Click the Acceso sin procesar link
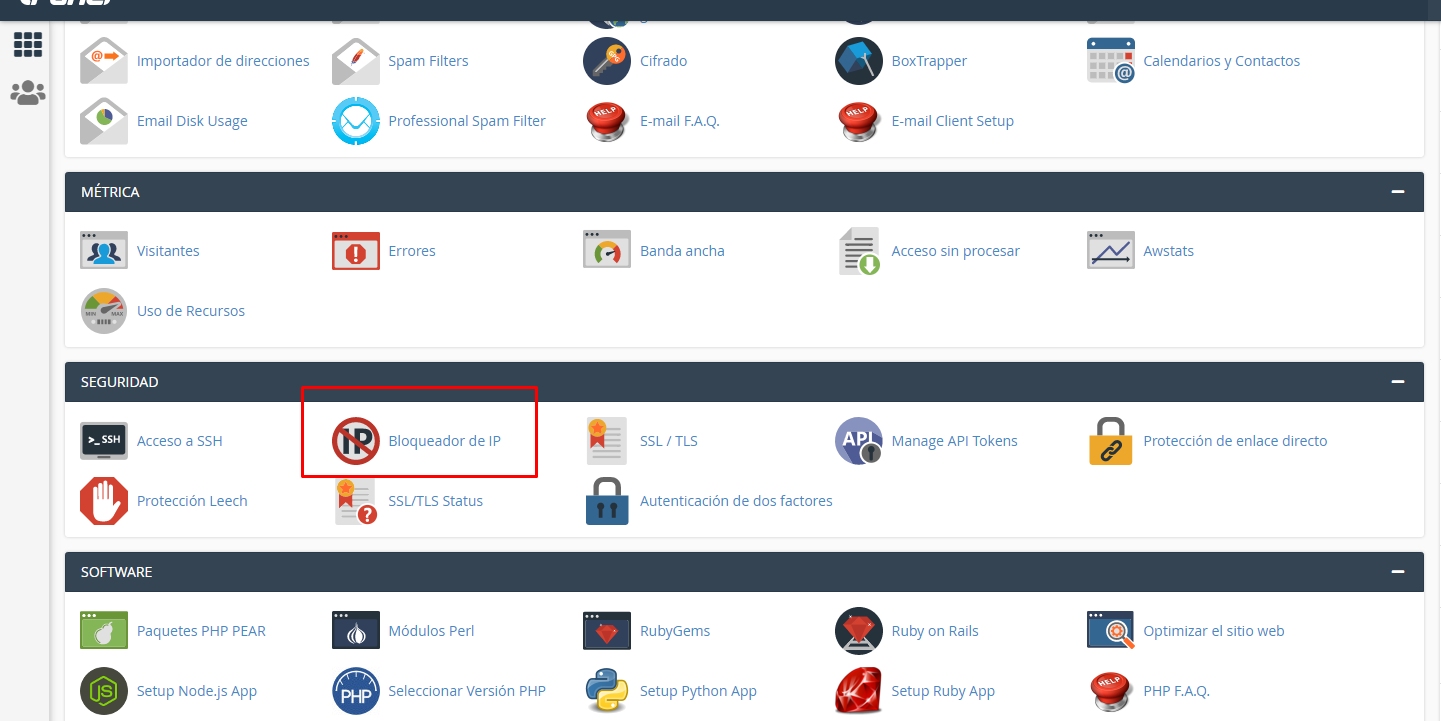 (x=955, y=251)
